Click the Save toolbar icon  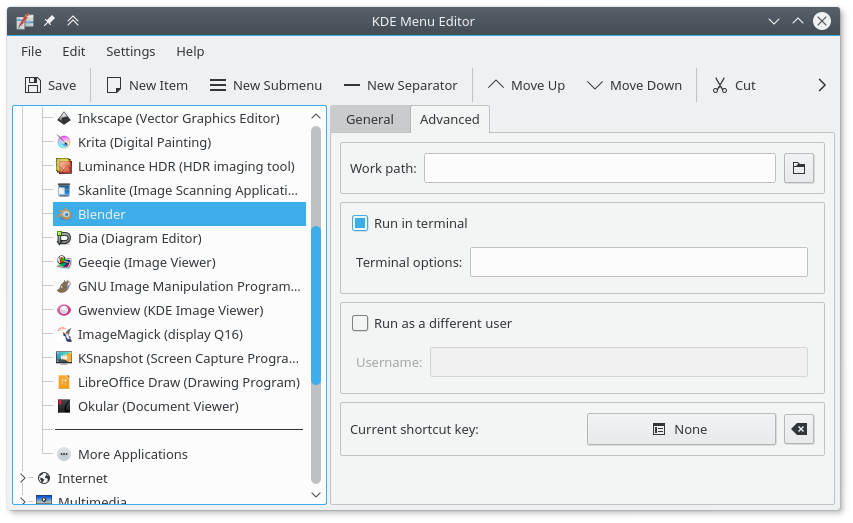click(x=33, y=85)
